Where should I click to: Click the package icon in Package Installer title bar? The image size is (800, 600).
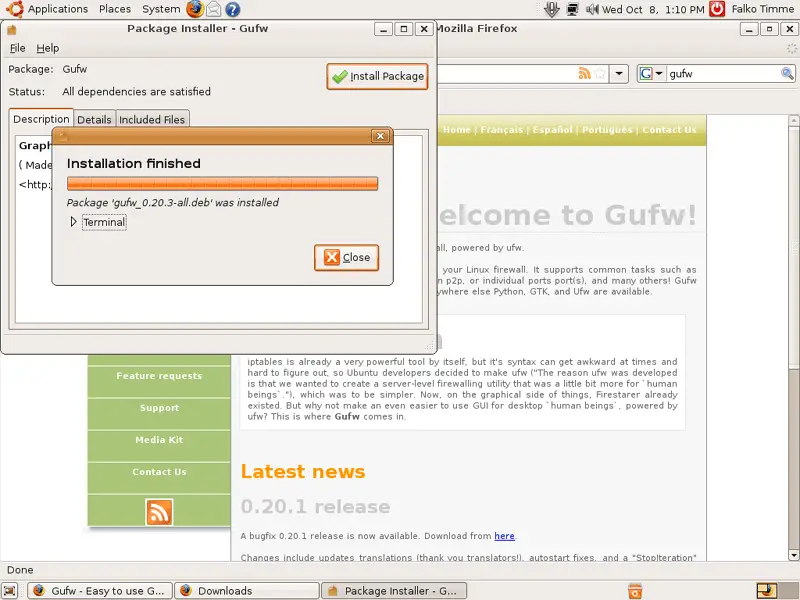point(12,30)
